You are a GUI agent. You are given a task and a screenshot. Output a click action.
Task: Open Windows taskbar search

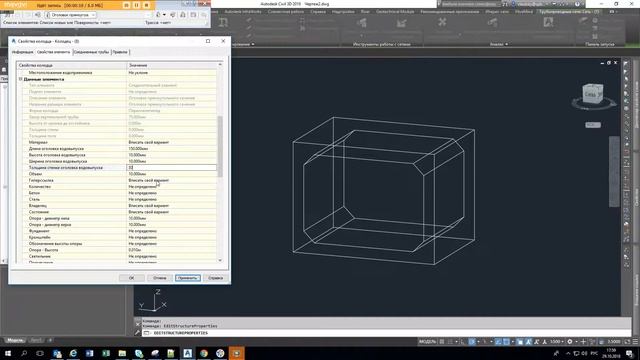(24, 353)
